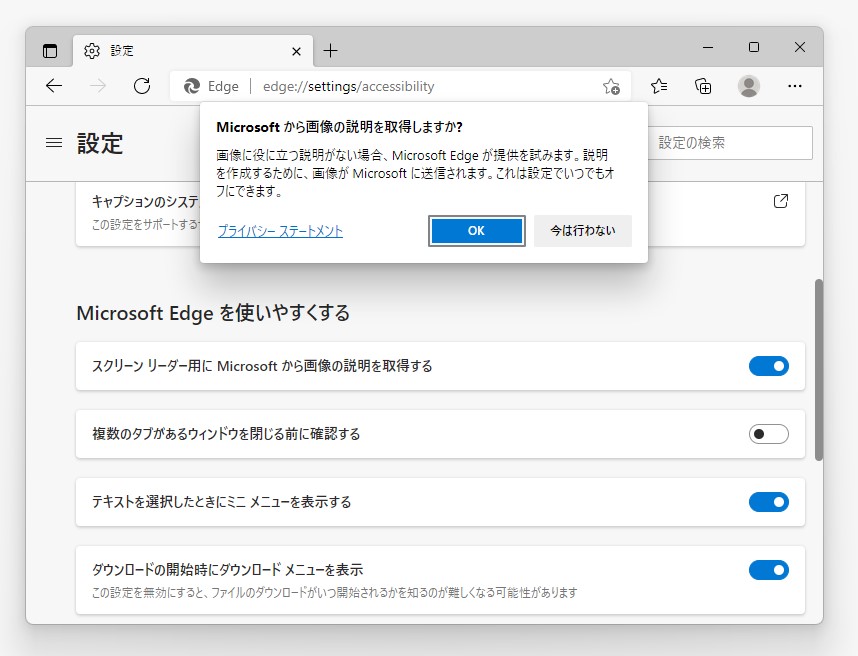
Task: Open the settings hamburger menu
Action: [54, 143]
